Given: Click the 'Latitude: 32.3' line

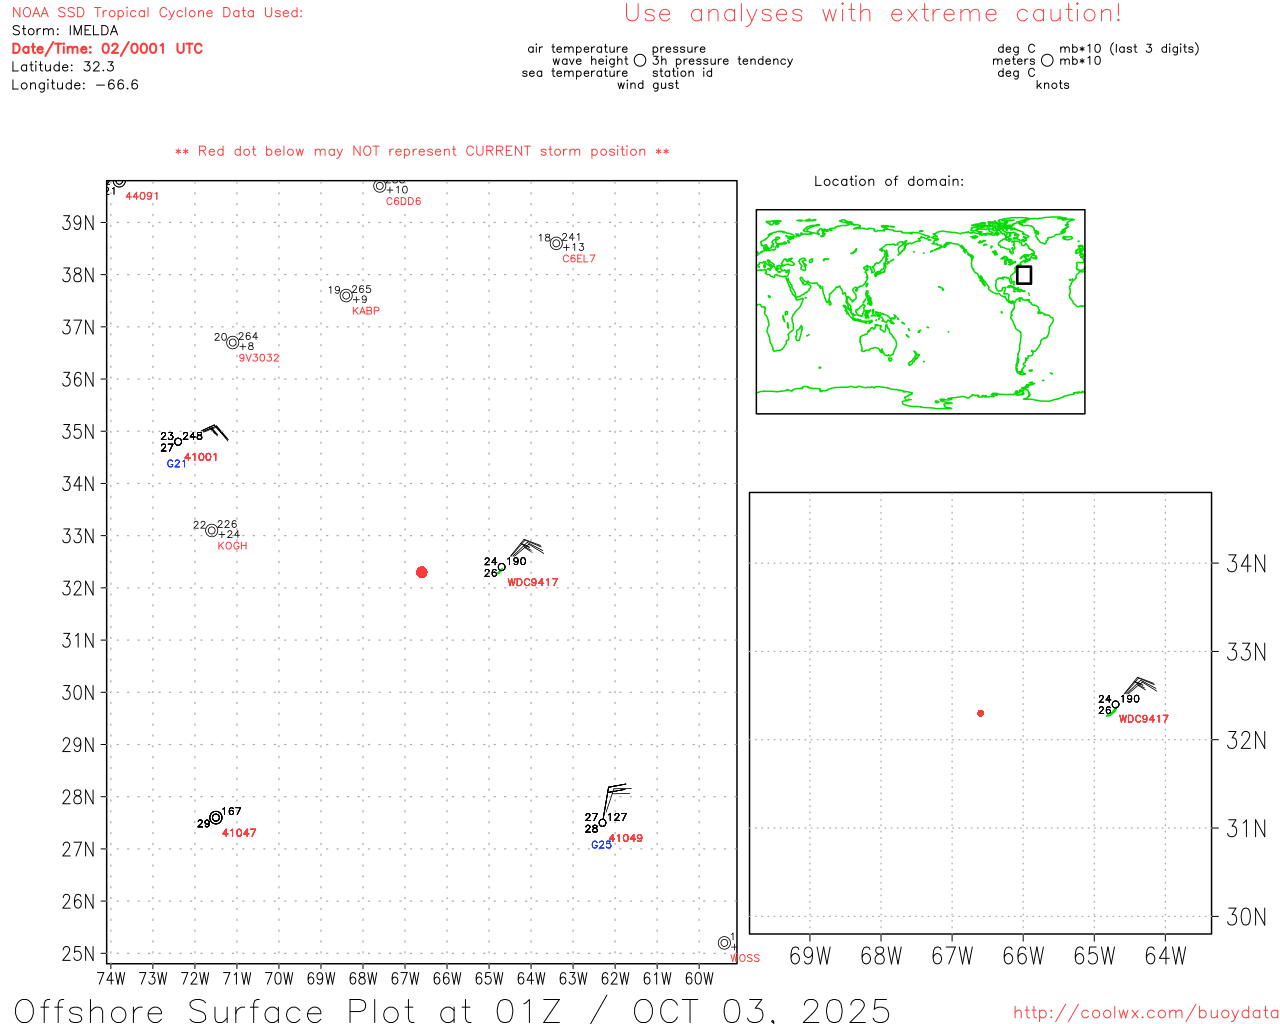Looking at the screenshot, I should click(x=63, y=67).
